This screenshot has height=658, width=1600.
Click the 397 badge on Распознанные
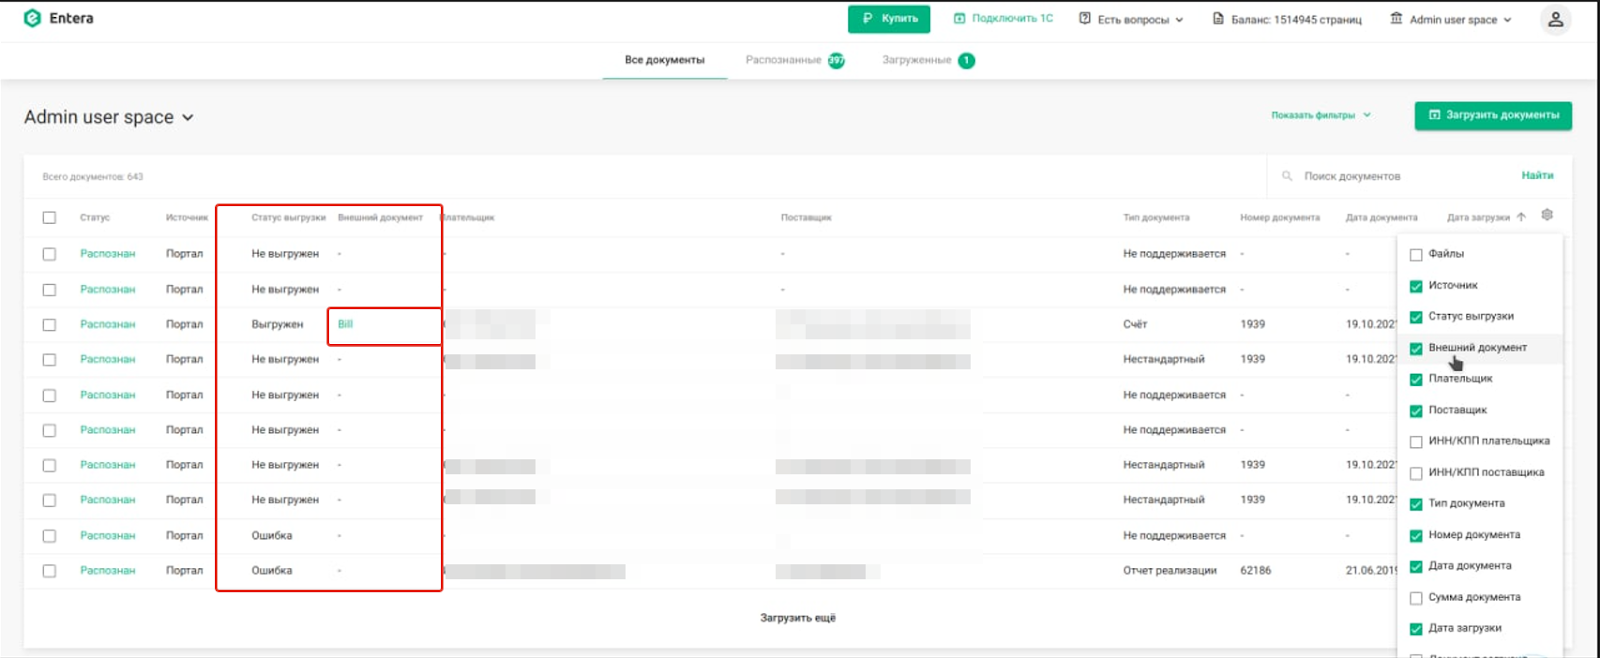tap(836, 61)
